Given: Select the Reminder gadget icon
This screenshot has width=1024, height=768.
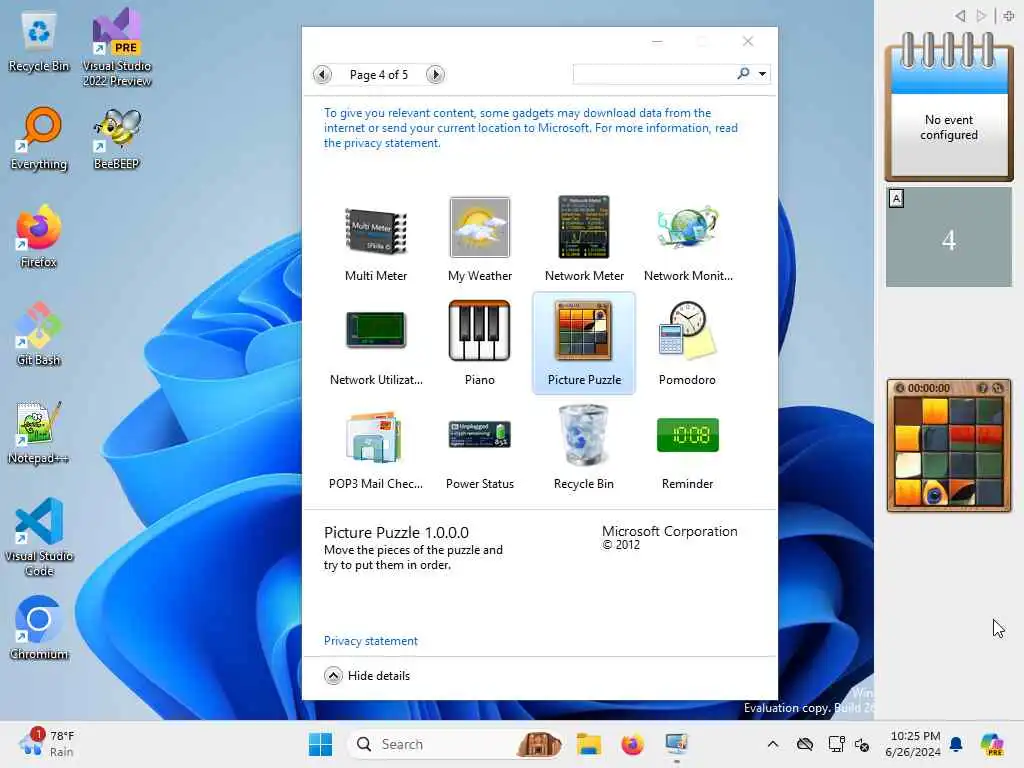Looking at the screenshot, I should pos(688,435).
